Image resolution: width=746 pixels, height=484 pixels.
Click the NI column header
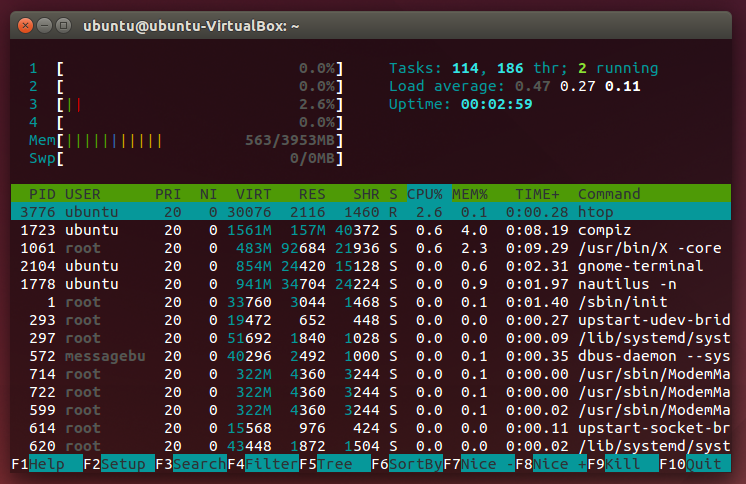click(x=208, y=194)
